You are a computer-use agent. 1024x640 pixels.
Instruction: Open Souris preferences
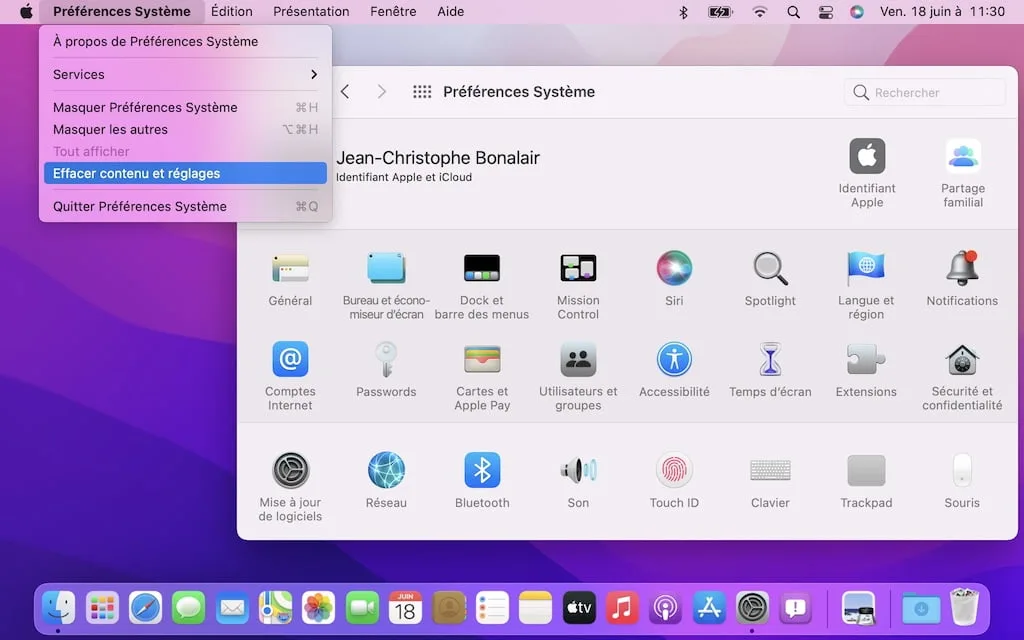pos(962,481)
